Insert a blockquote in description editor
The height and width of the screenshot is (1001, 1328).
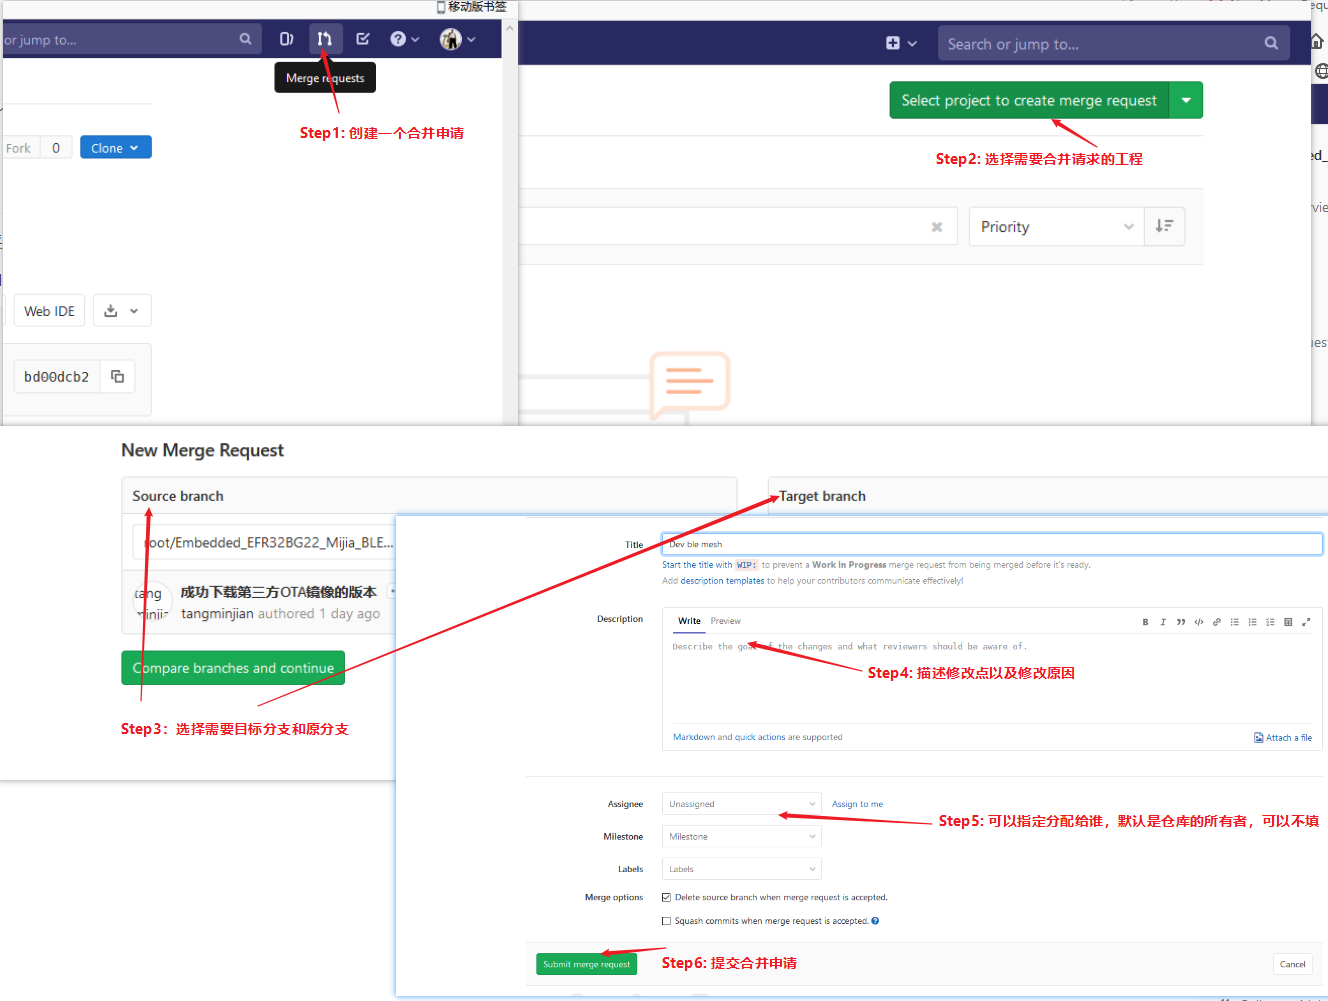coord(1181,622)
